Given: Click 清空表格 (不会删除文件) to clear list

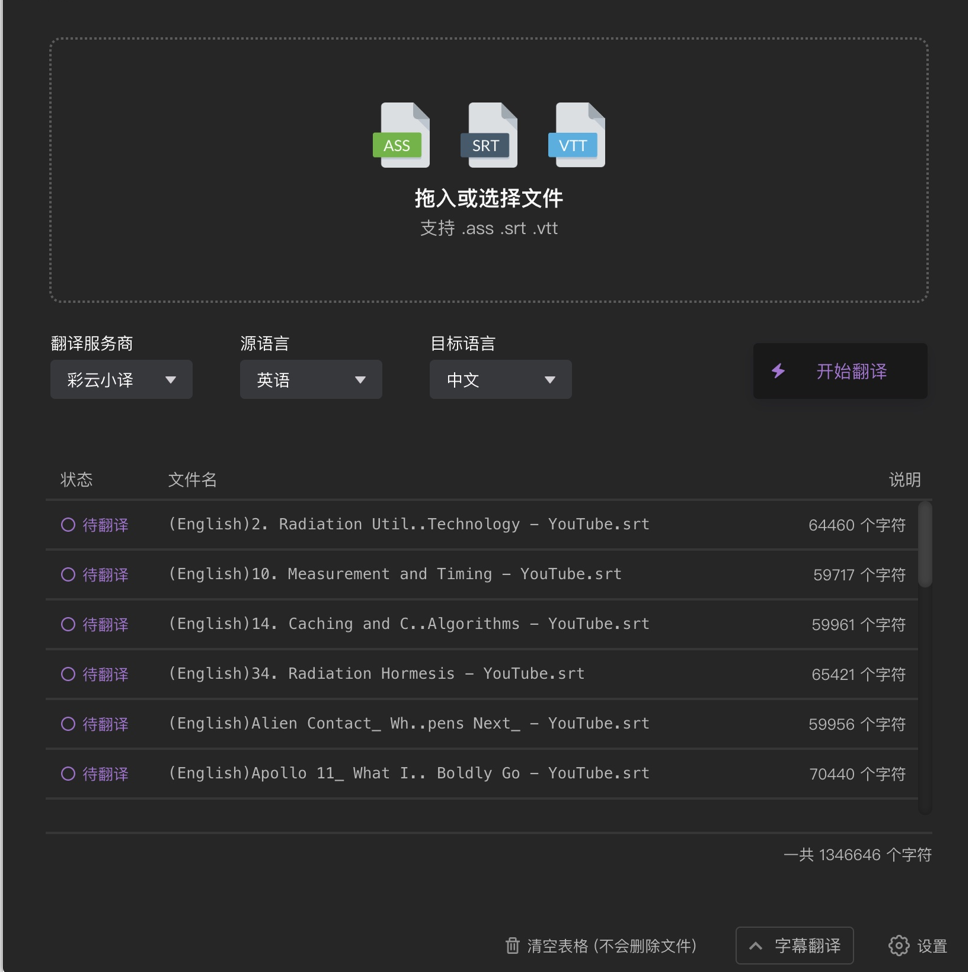Looking at the screenshot, I should [611, 945].
